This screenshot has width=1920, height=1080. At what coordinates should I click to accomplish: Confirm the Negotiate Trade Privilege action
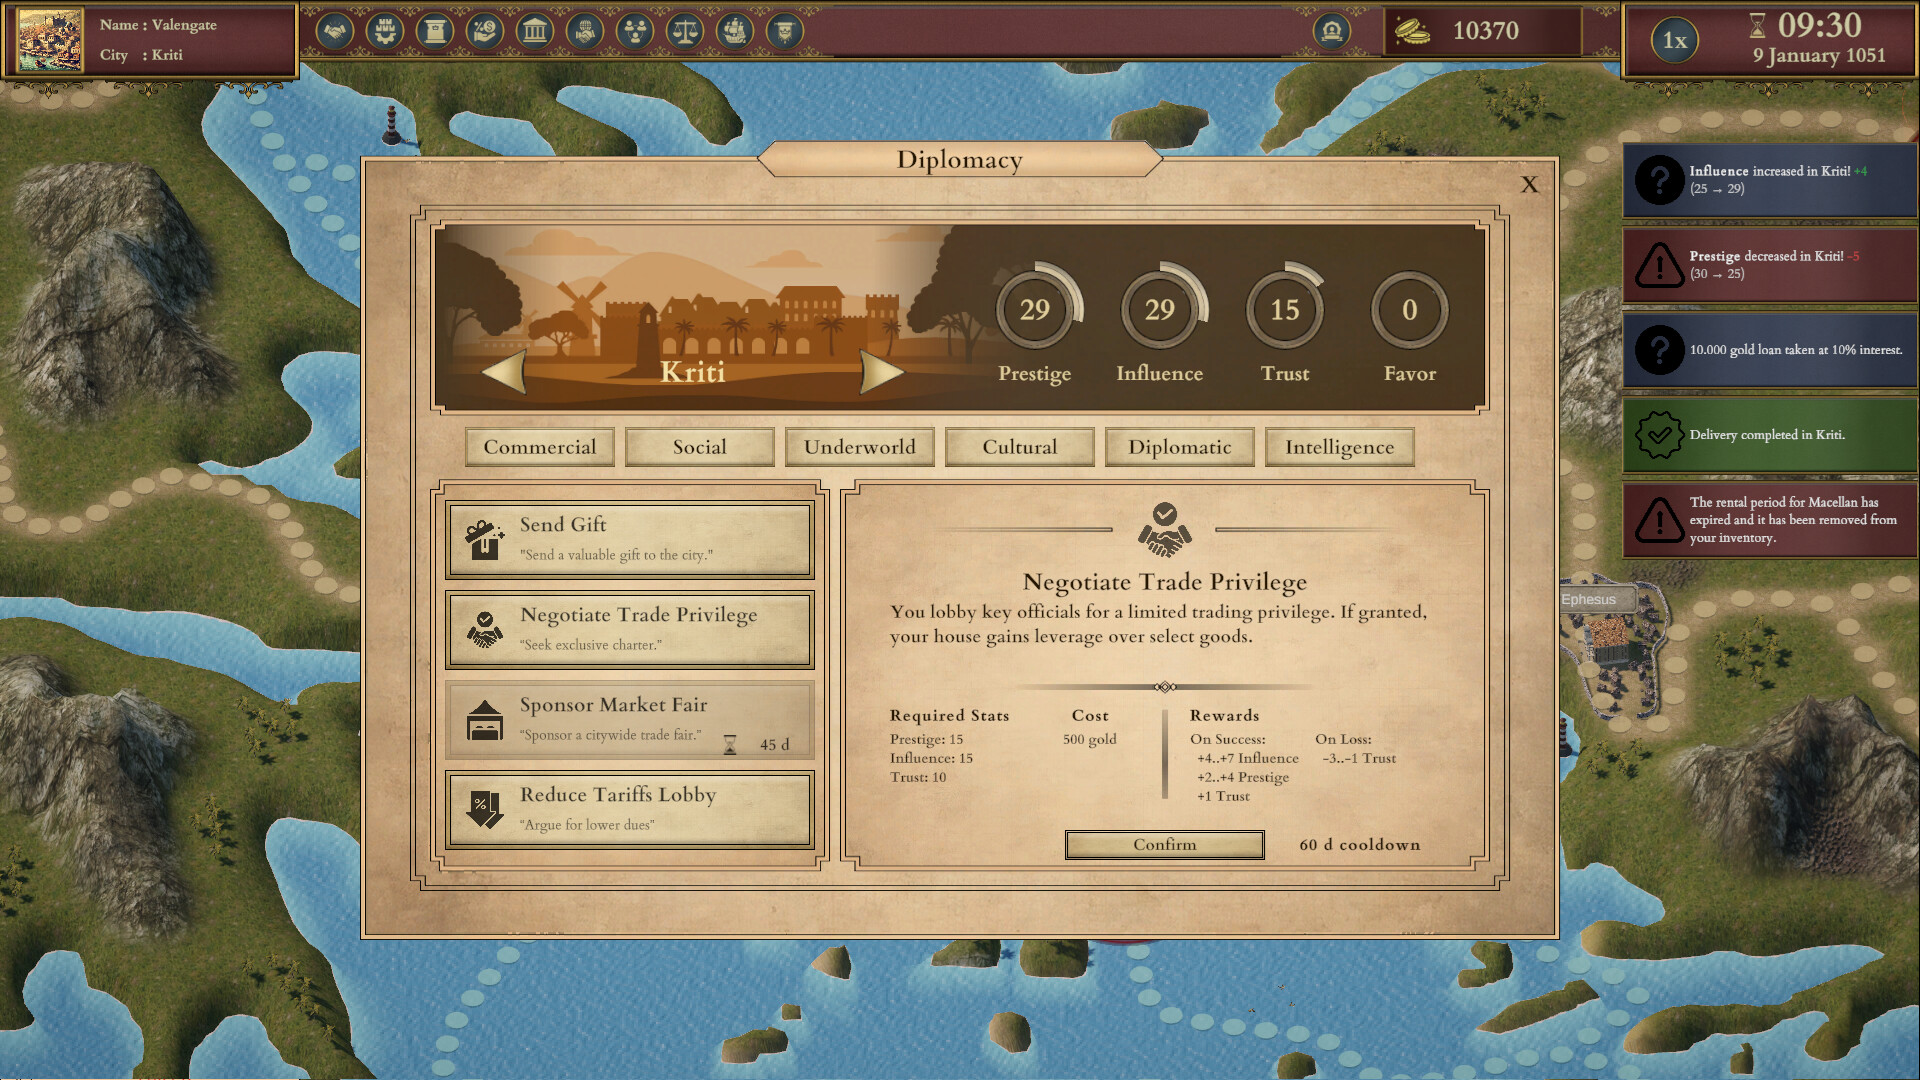1164,845
